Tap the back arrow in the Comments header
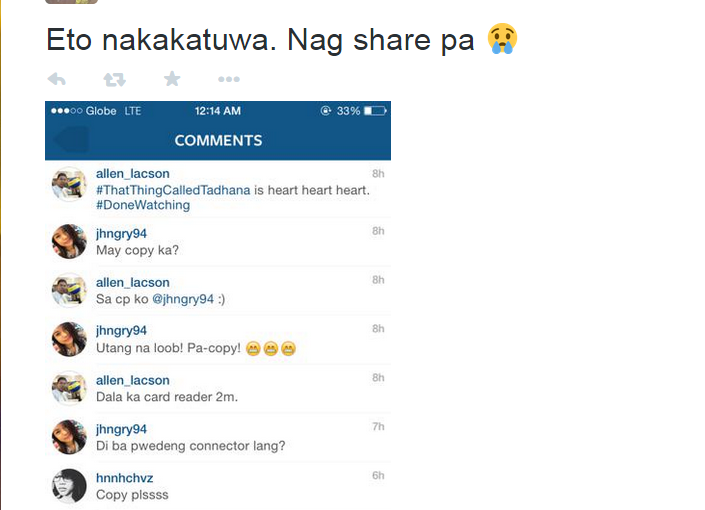The height and width of the screenshot is (510, 705). (x=71, y=140)
